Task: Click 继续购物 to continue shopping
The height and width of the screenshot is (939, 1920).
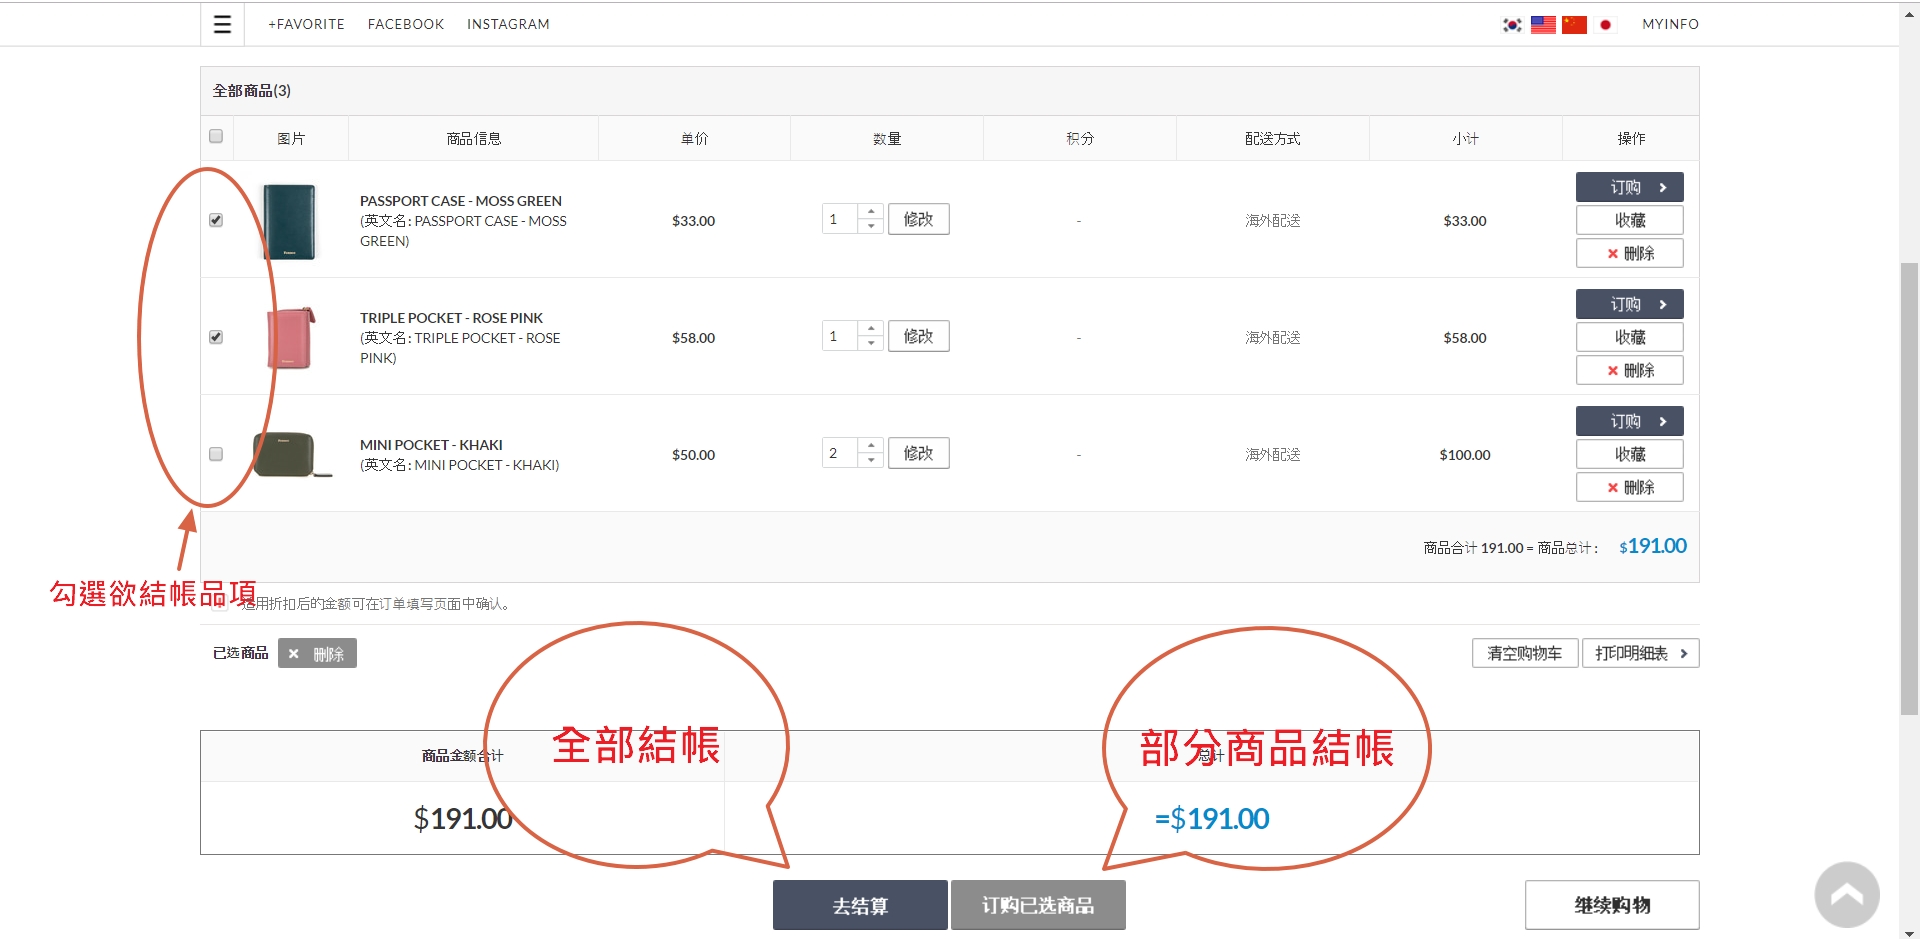Action: tap(1611, 905)
